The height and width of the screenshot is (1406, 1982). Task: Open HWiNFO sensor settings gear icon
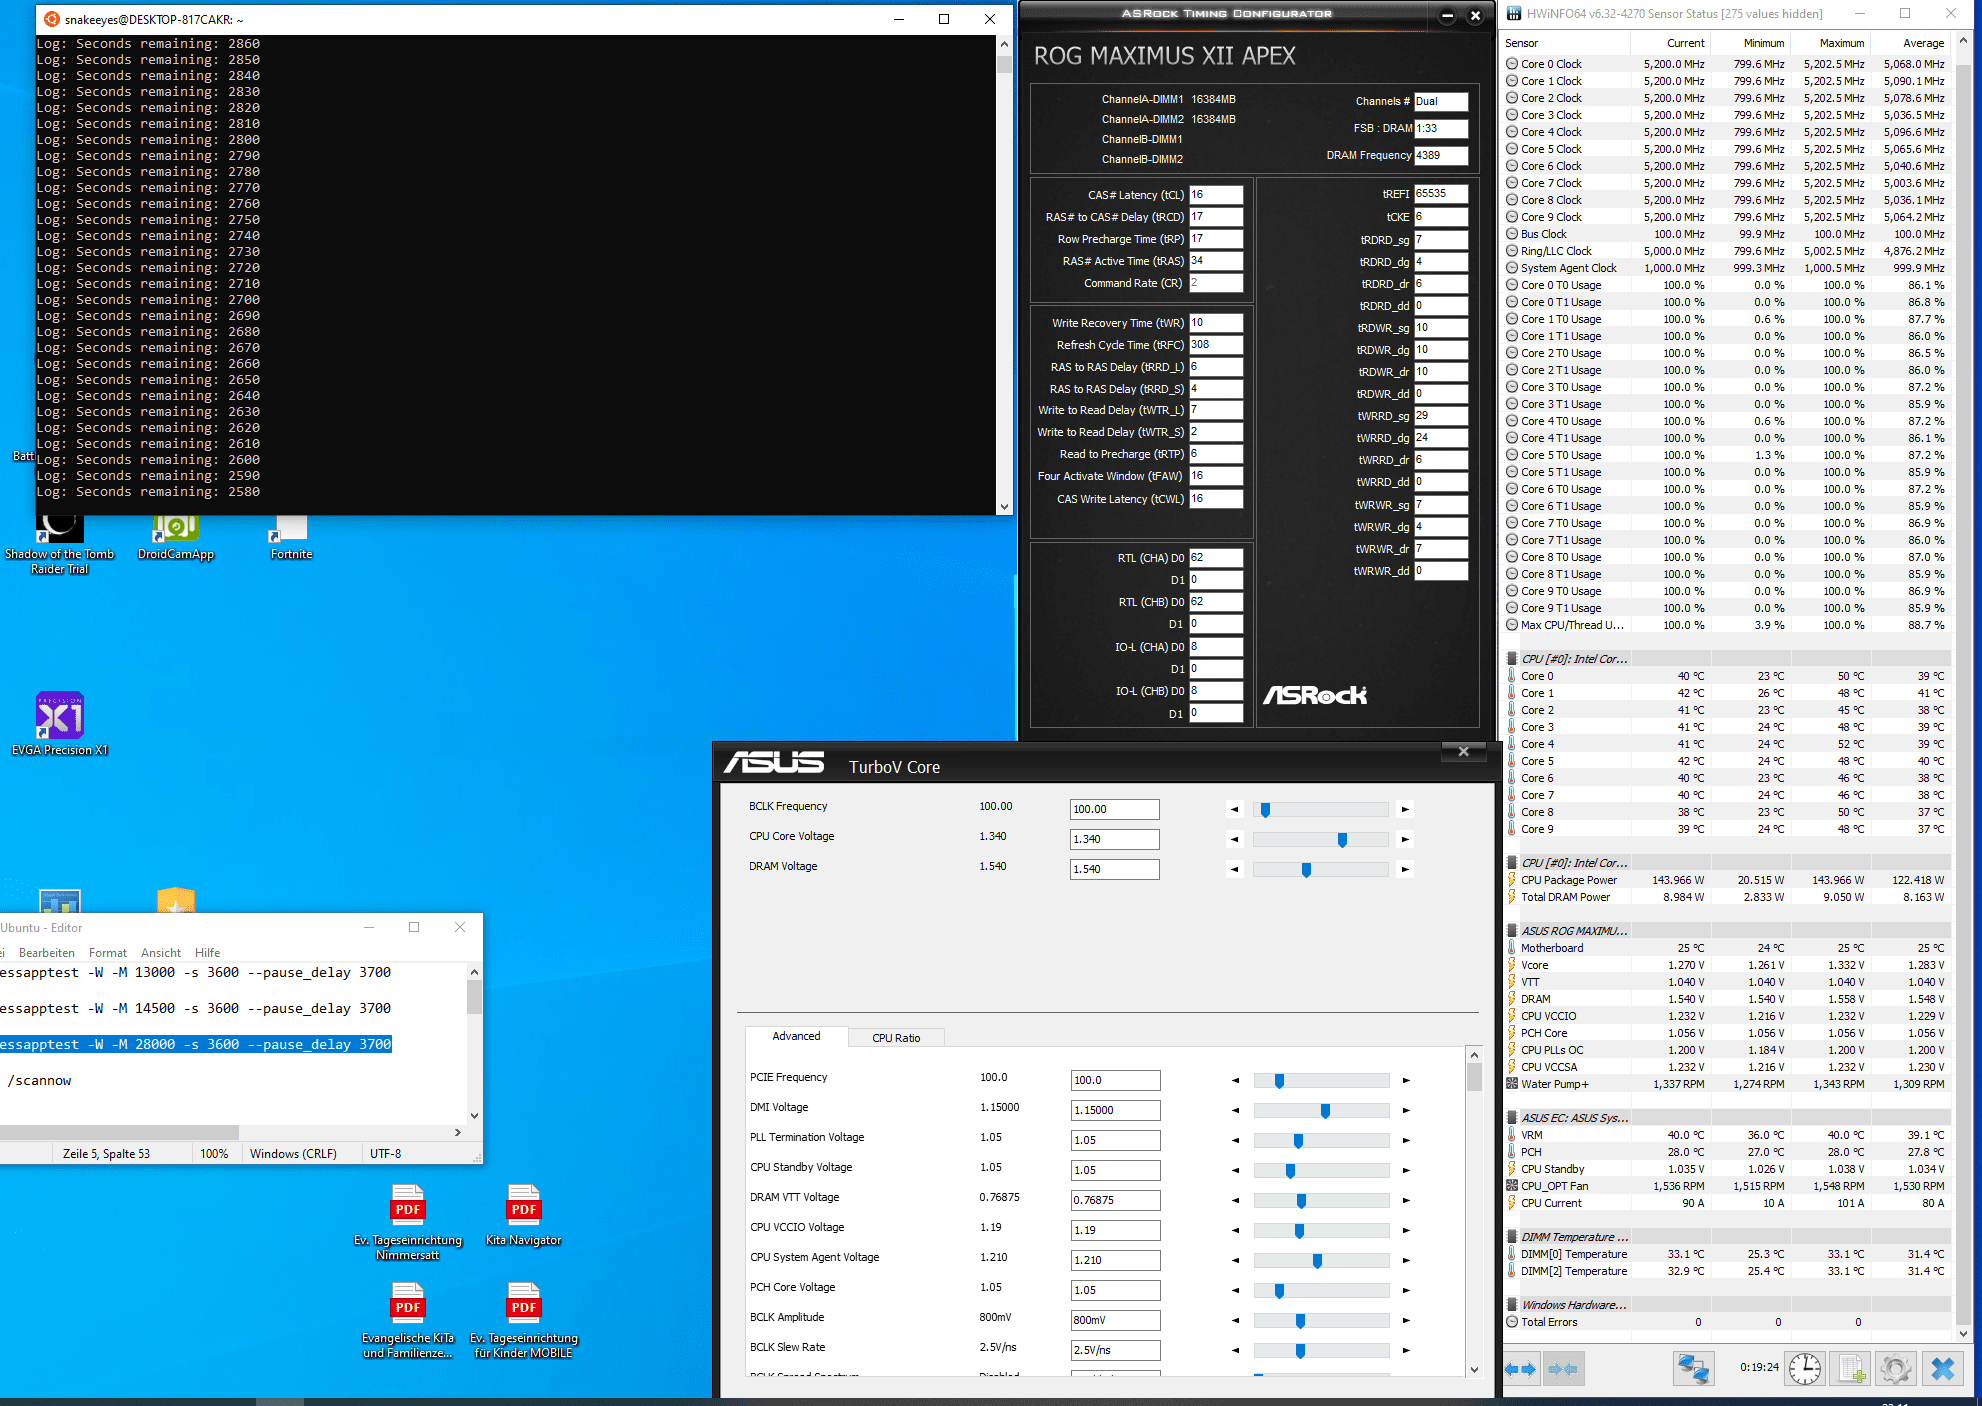pyautogui.click(x=1895, y=1369)
